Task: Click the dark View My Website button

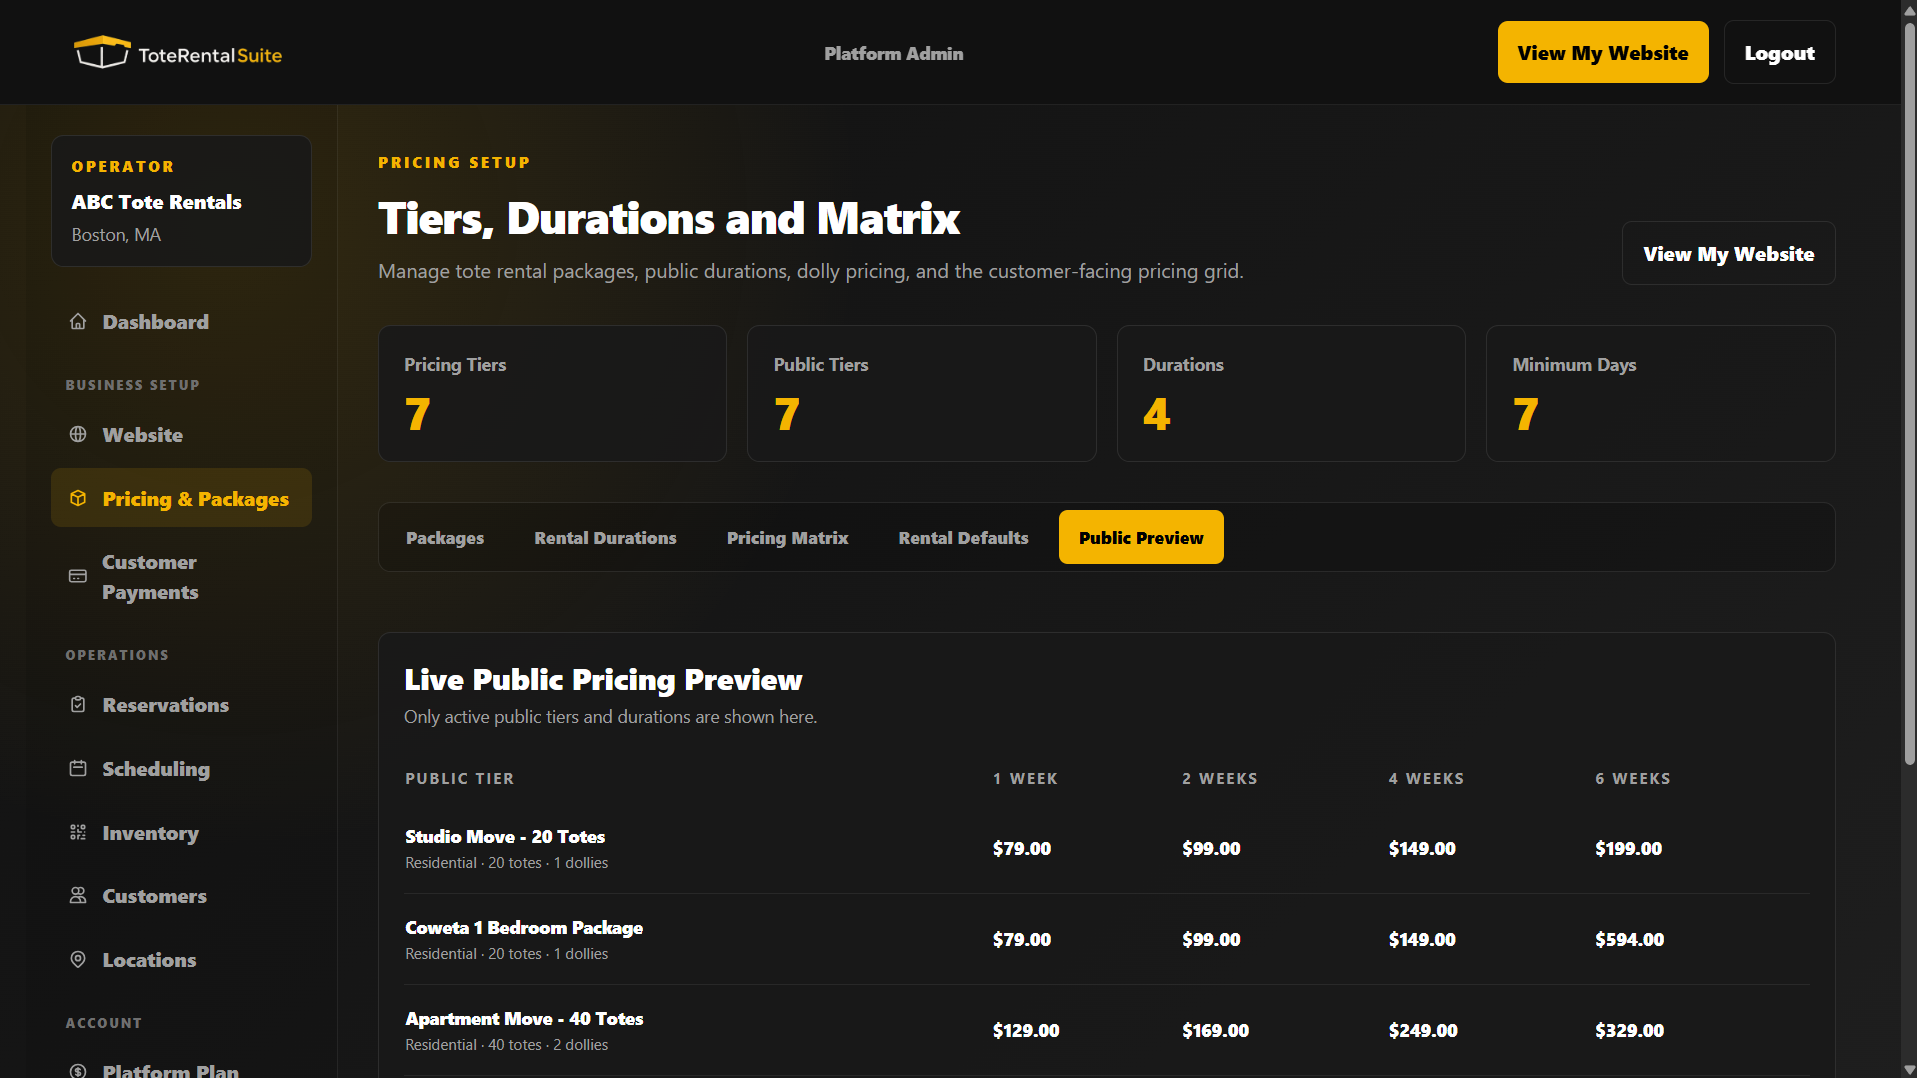Action: tap(1728, 253)
